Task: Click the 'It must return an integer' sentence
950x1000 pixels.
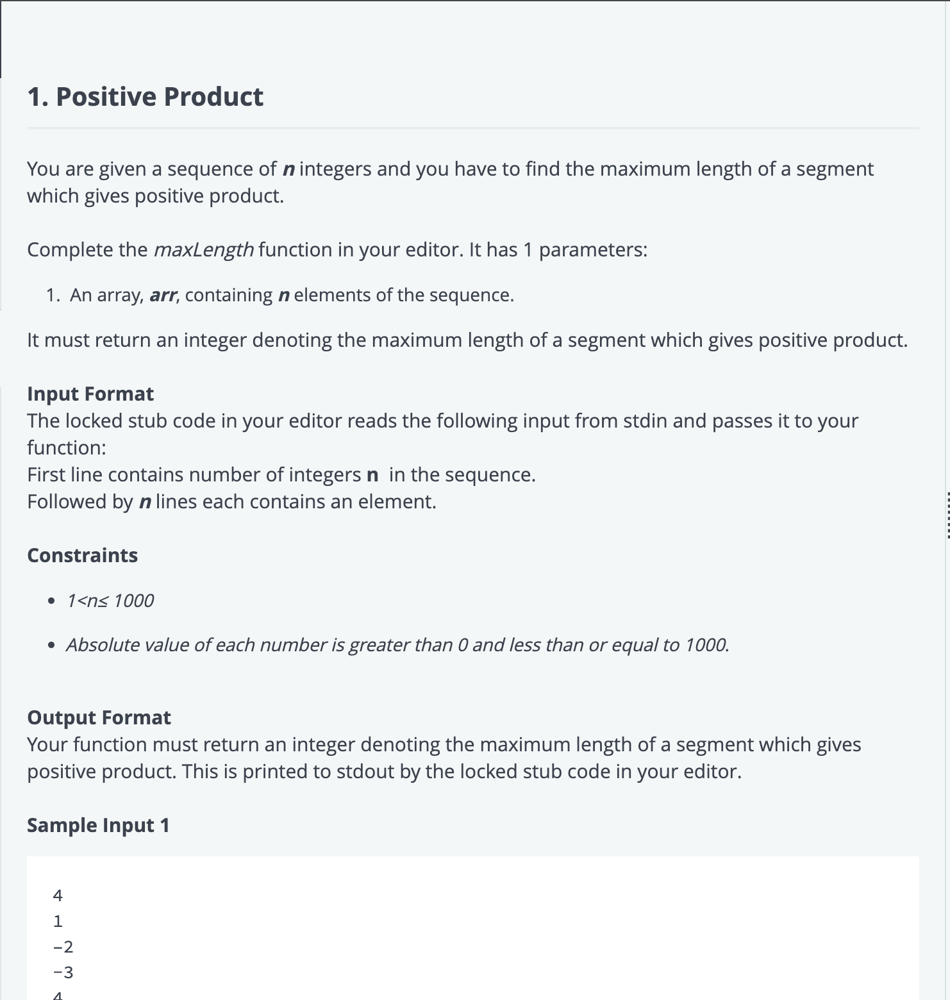Action: (x=467, y=341)
